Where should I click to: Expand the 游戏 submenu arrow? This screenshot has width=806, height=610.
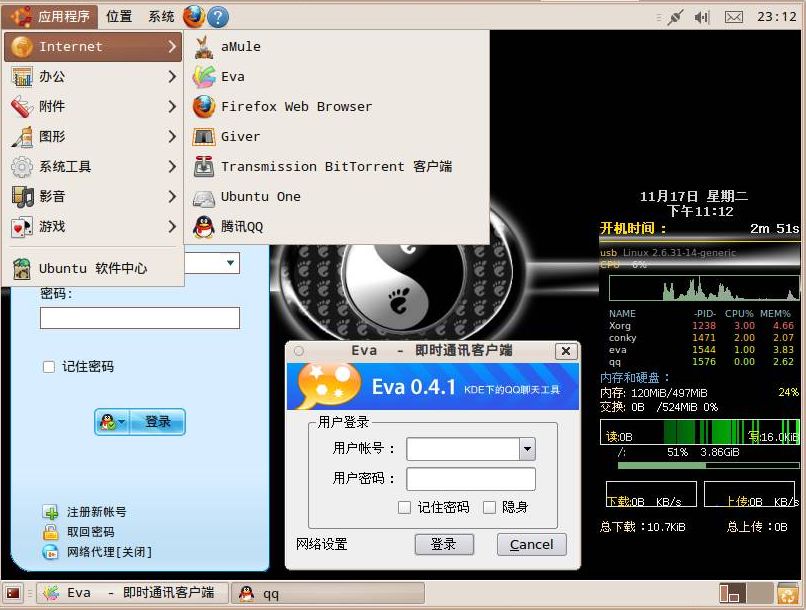[172, 227]
